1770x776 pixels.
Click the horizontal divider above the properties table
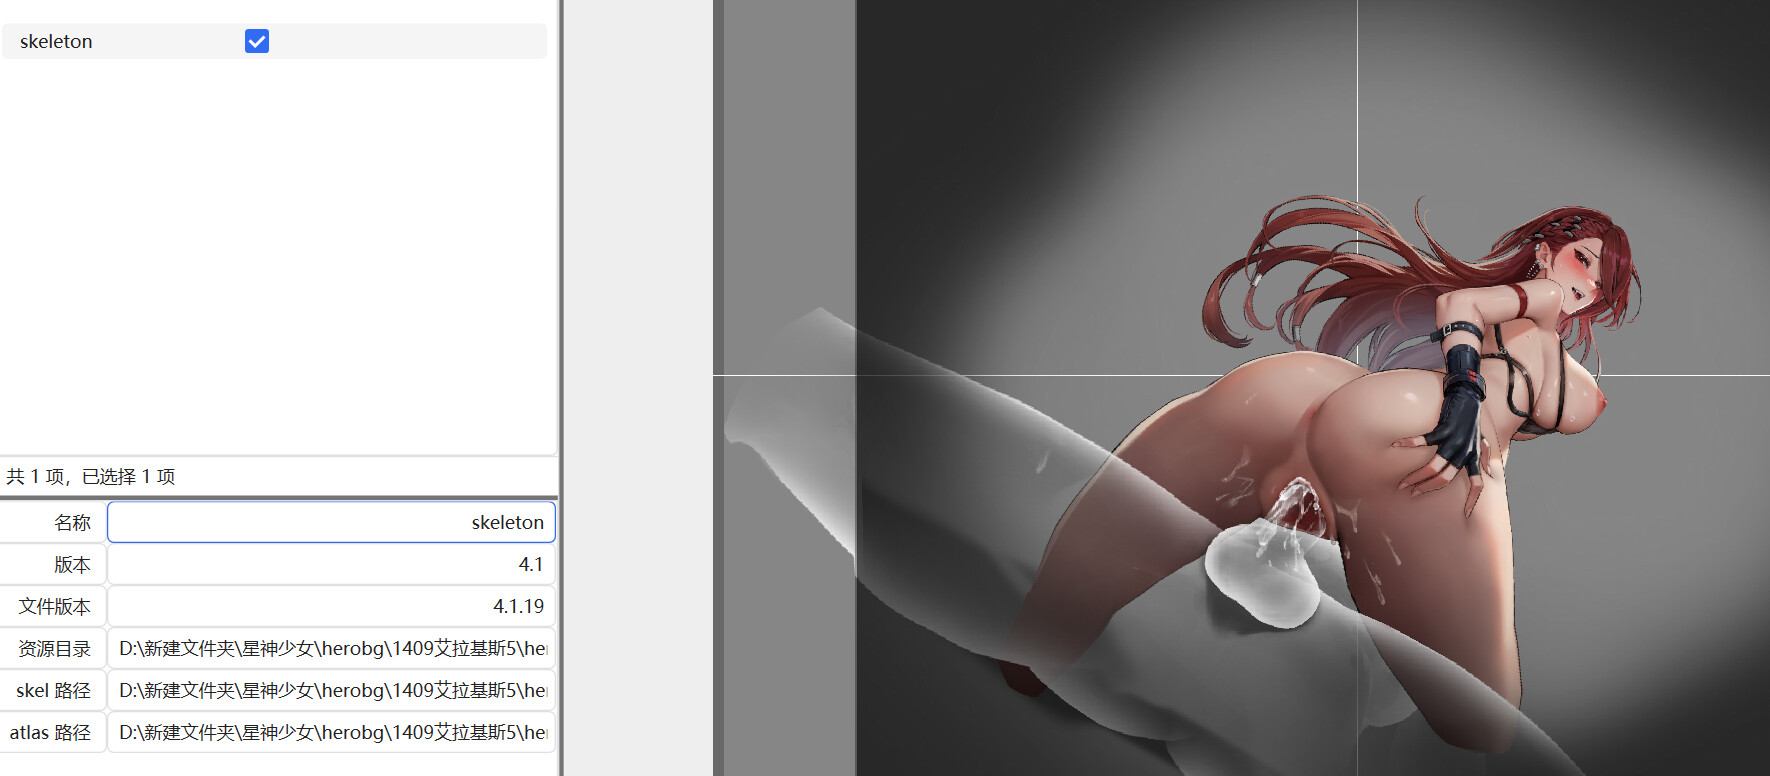[x=278, y=497]
